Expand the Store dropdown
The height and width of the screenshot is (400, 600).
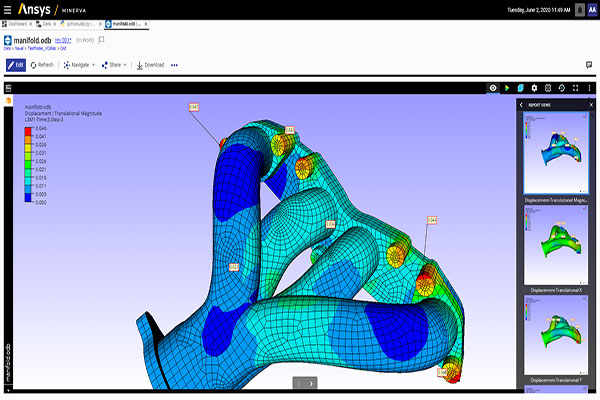[x=115, y=65]
